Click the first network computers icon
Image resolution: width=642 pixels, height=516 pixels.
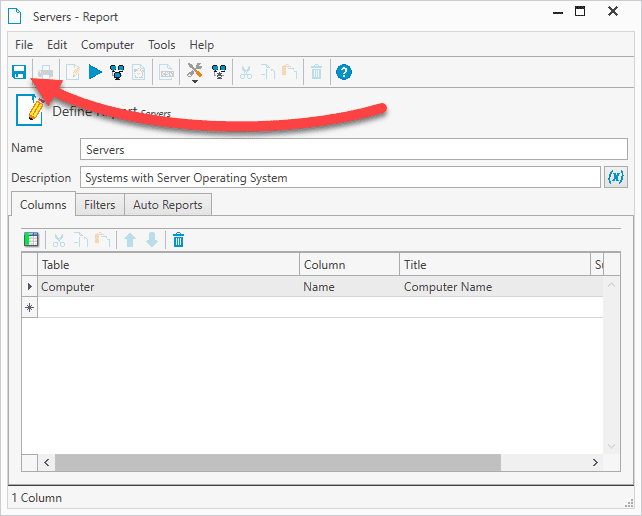118,72
